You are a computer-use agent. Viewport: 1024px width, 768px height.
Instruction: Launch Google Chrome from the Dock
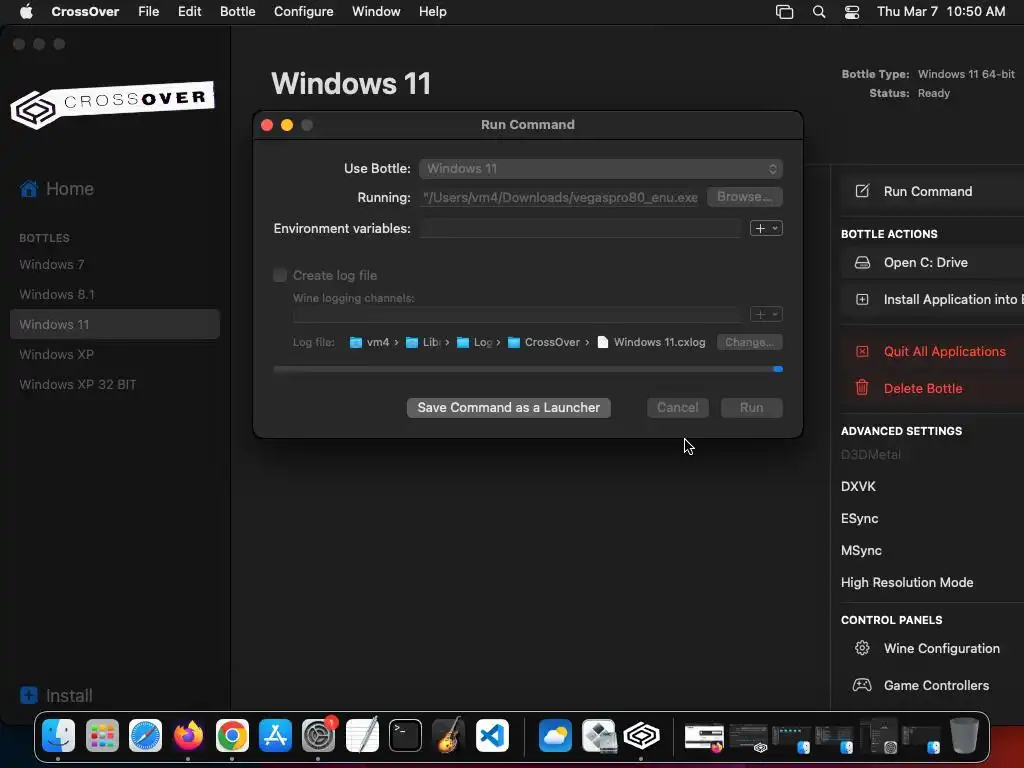tap(232, 736)
